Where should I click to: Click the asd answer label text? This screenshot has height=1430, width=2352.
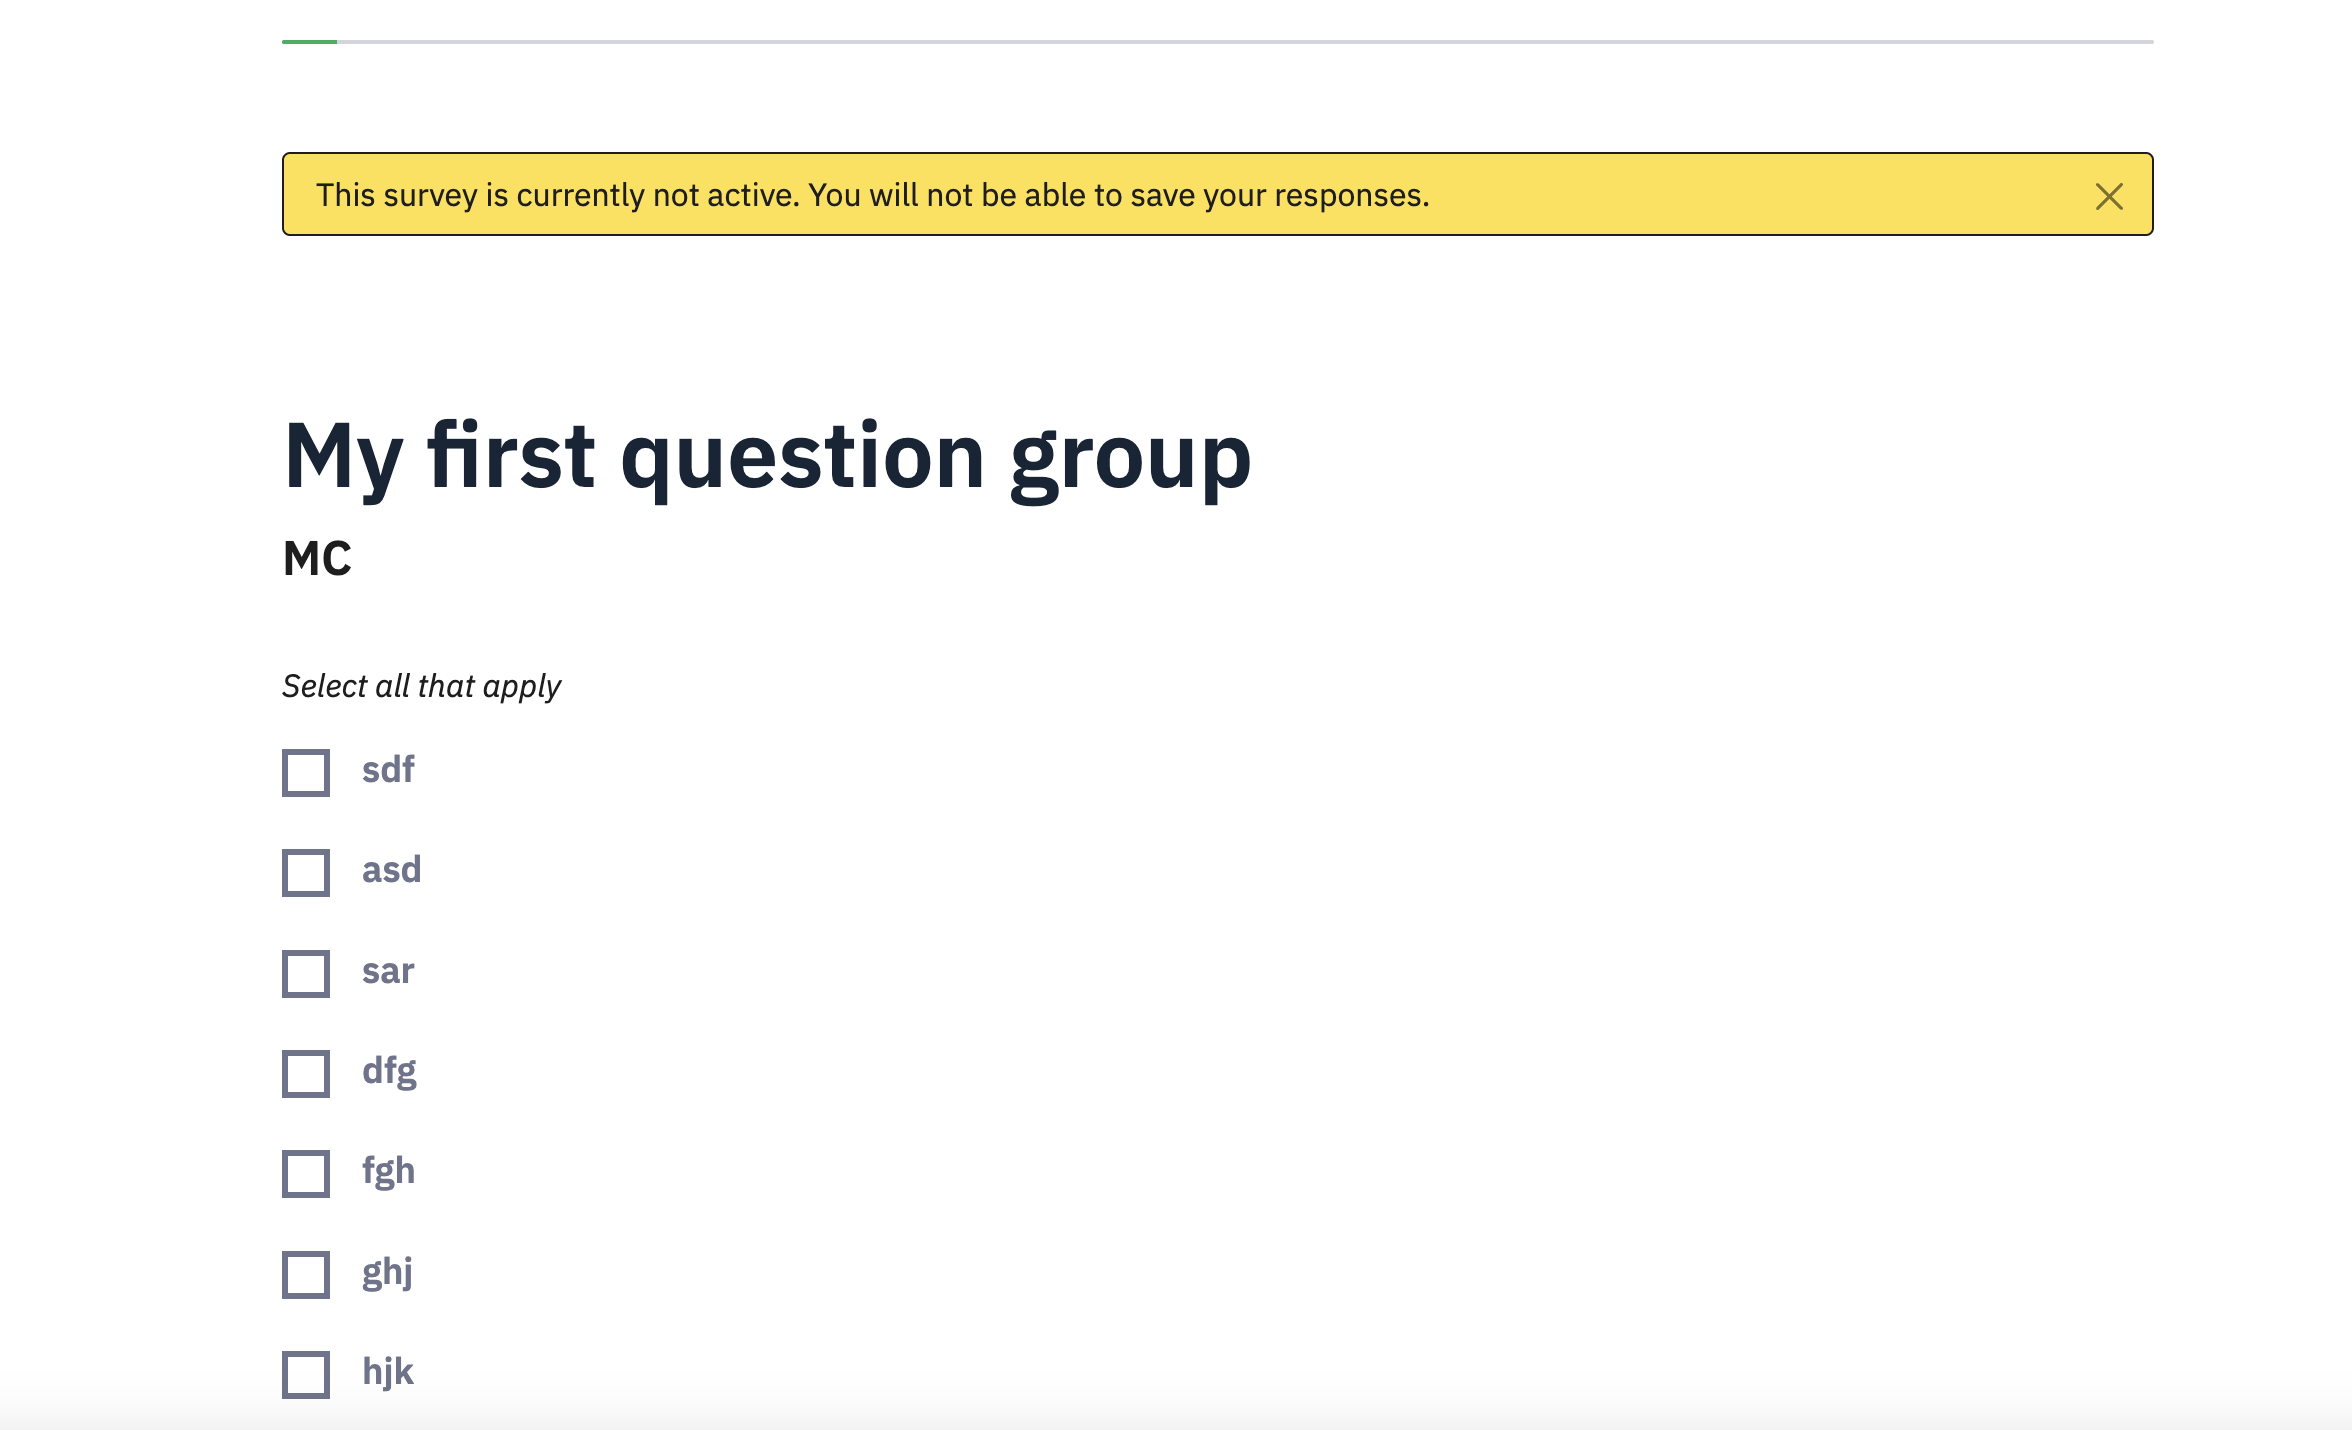click(x=391, y=870)
